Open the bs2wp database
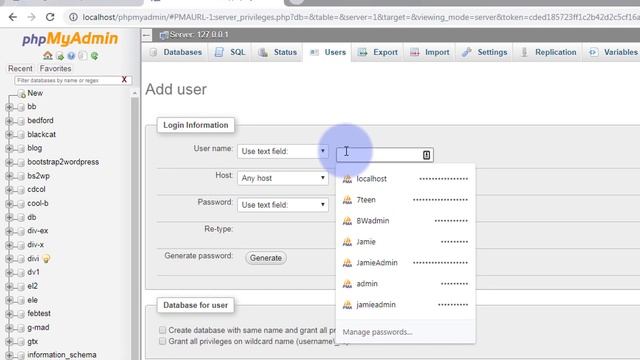640x360 pixels. point(38,176)
